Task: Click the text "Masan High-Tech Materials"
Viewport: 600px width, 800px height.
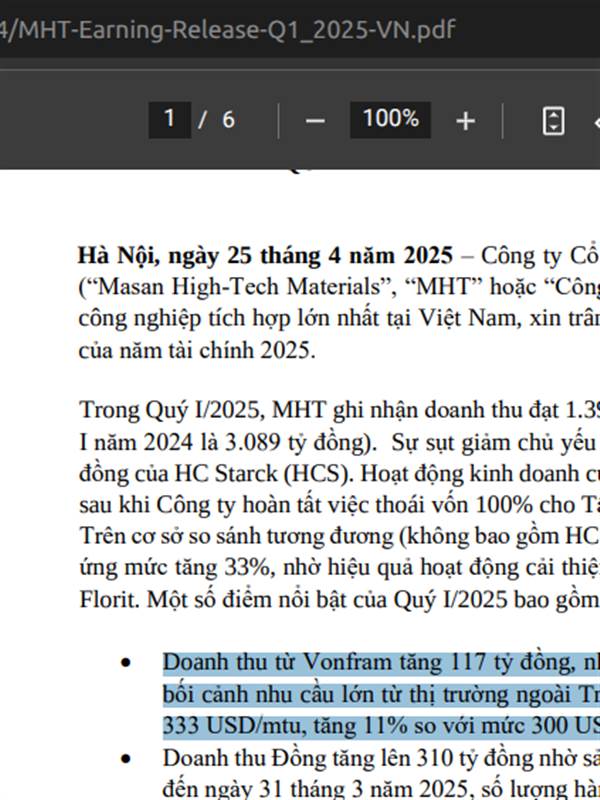Action: coord(239,287)
